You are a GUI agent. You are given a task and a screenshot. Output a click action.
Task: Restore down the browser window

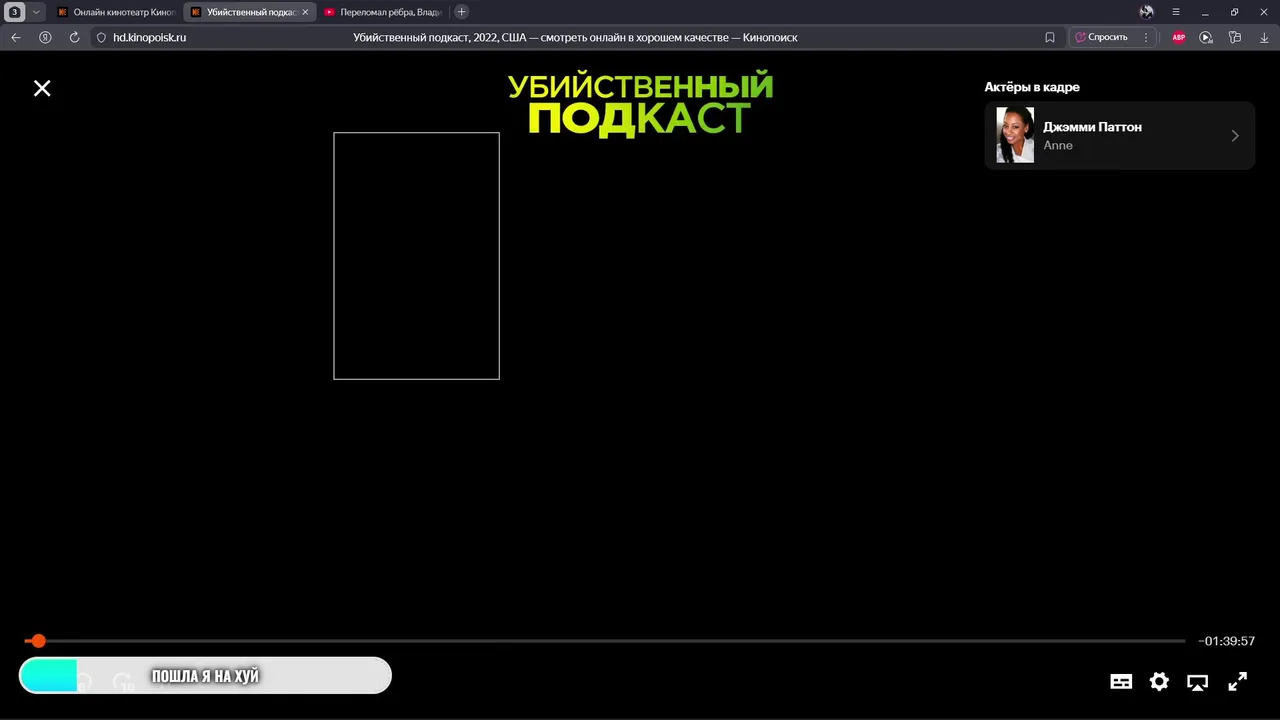coord(1235,12)
